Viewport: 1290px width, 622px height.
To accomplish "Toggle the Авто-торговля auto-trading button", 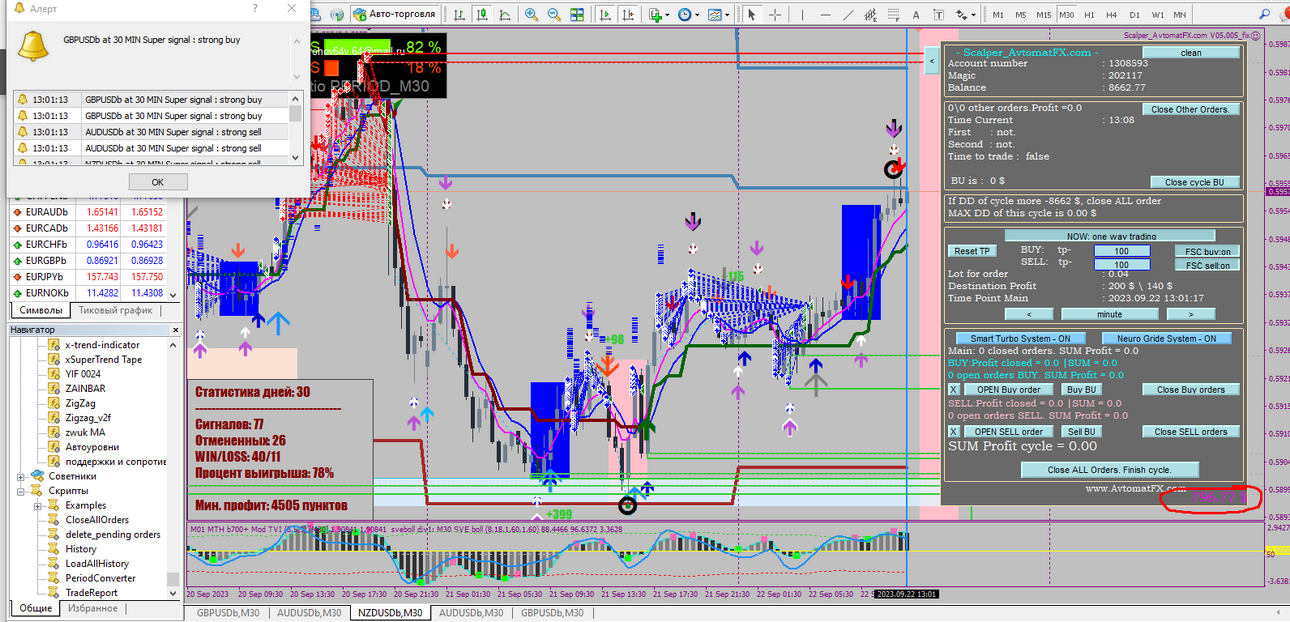I will (393, 15).
